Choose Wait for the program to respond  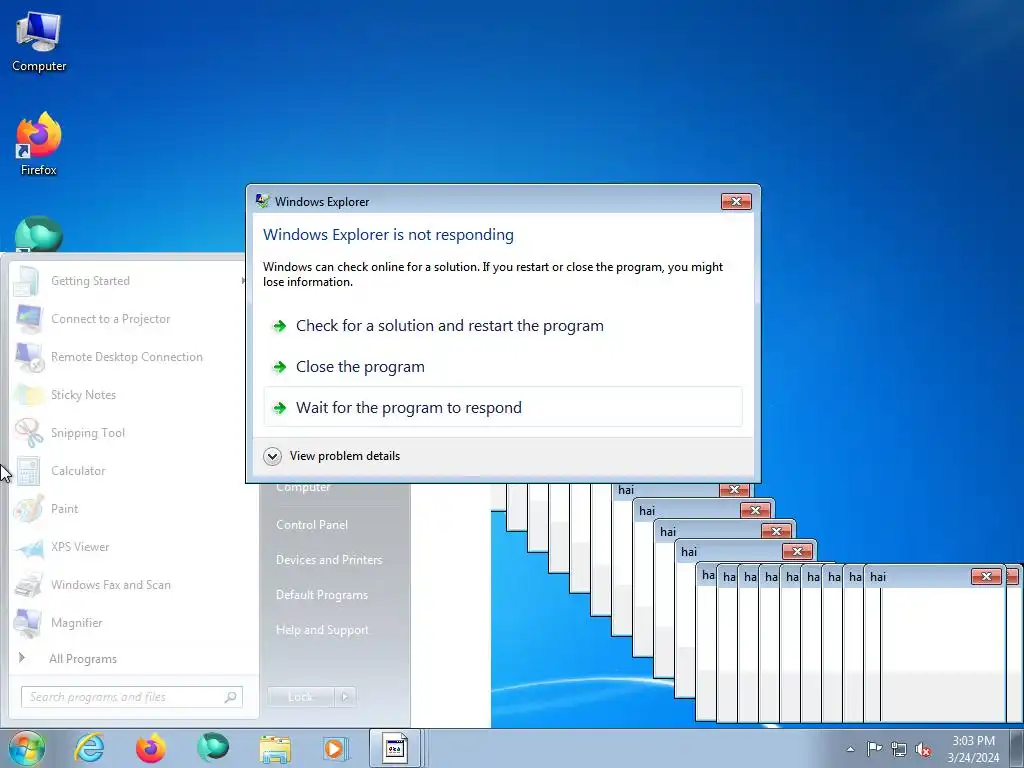point(503,408)
